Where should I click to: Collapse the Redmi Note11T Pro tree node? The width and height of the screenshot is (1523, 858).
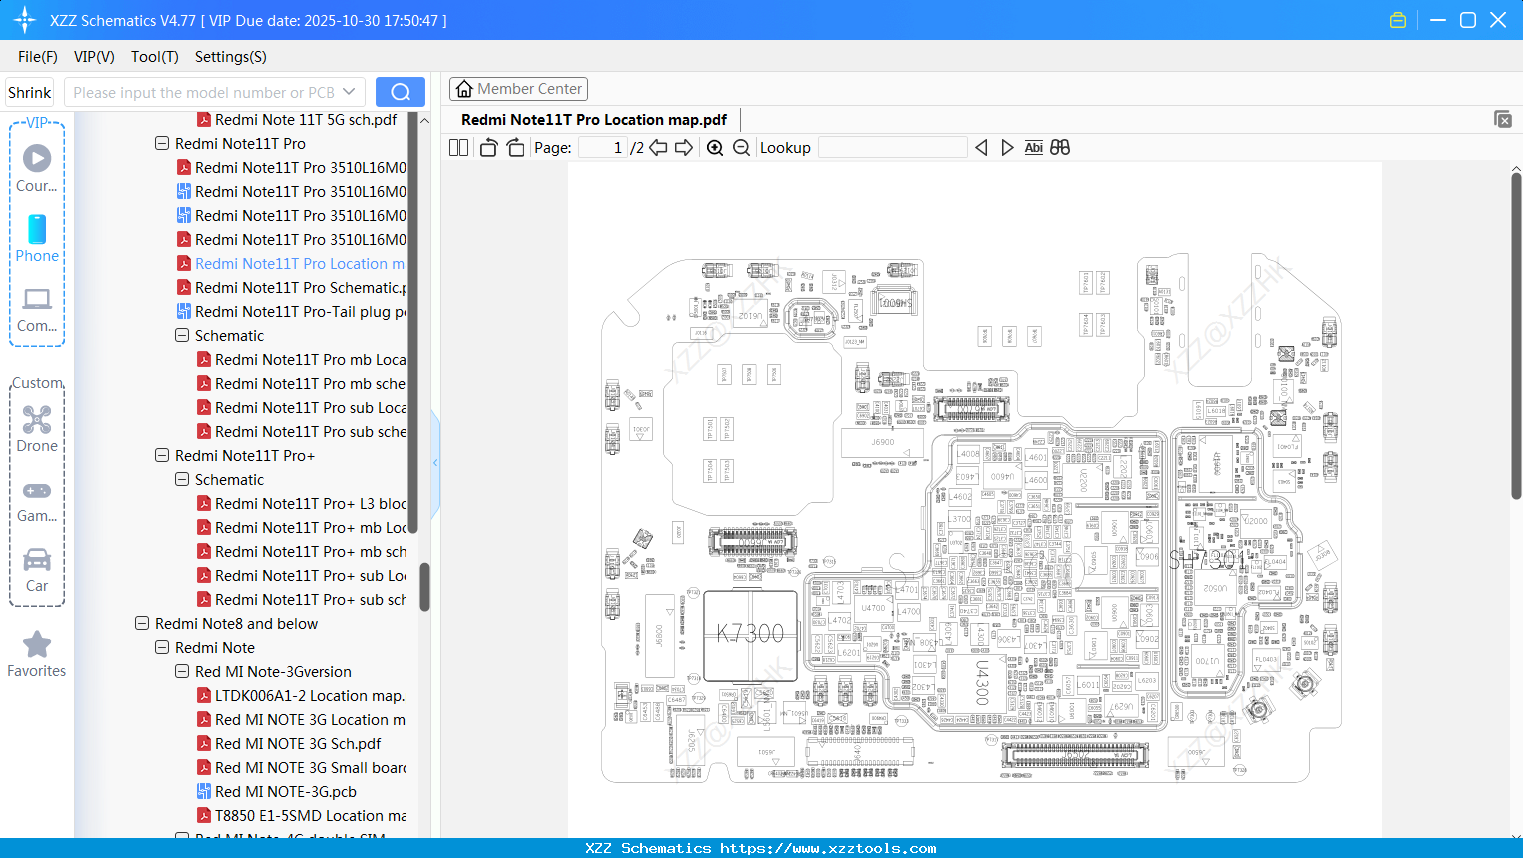point(161,143)
